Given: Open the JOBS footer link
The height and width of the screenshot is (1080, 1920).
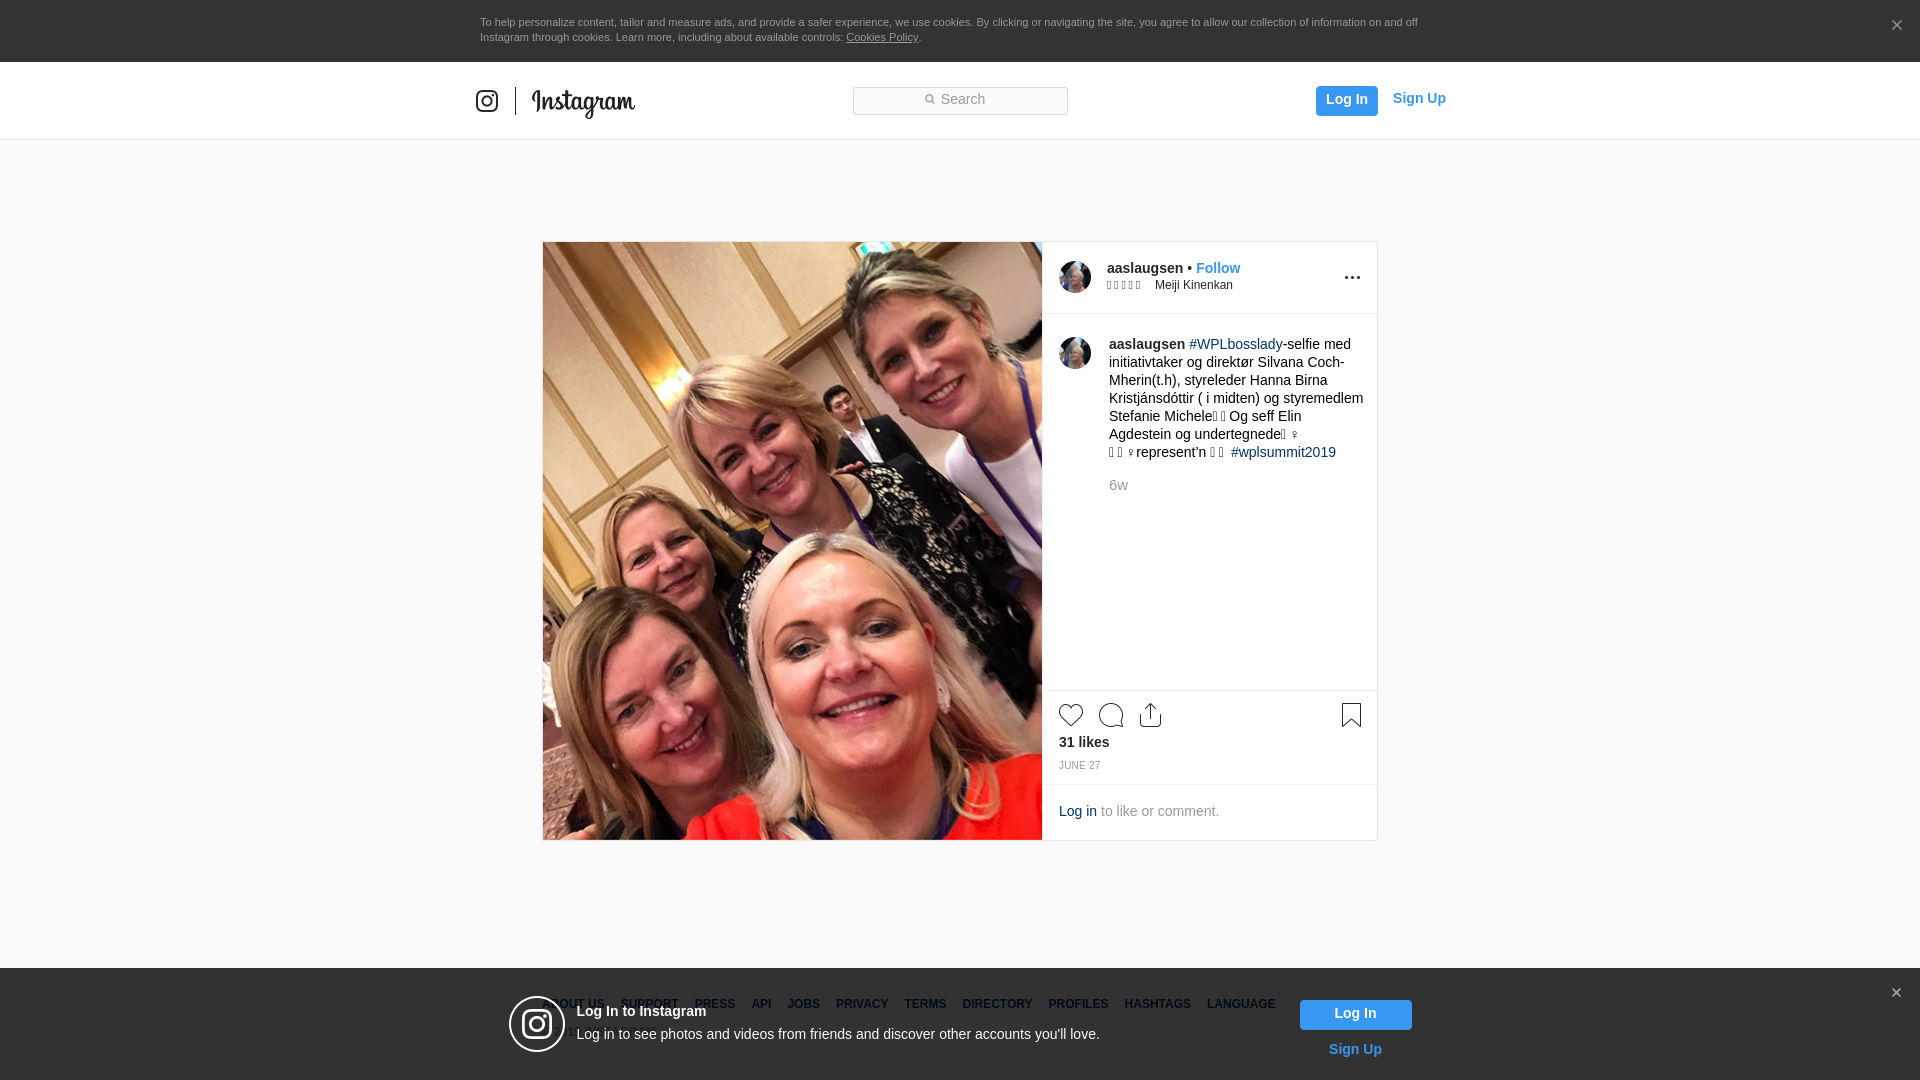Looking at the screenshot, I should click(803, 1004).
